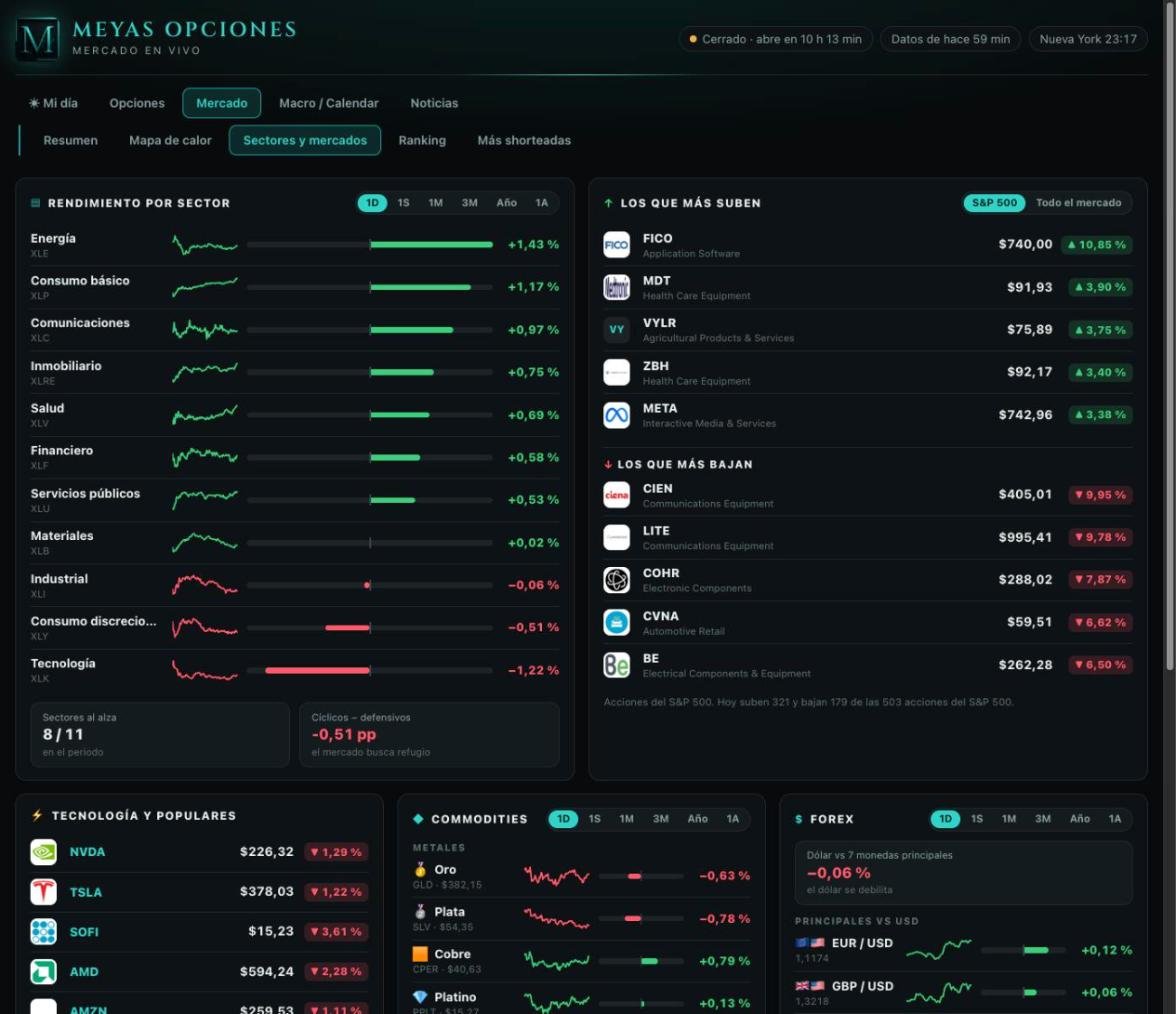Select the VYLR ticker icon
This screenshot has width=1176, height=1014.
616,330
